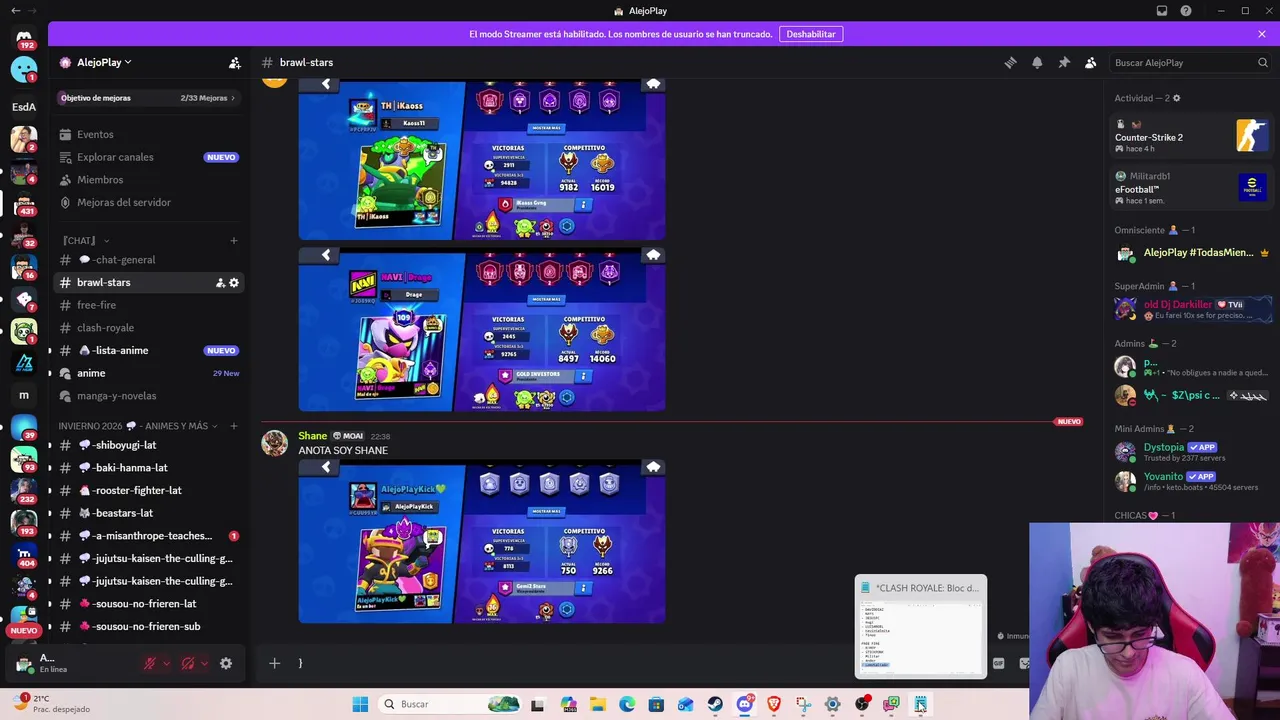Unmute the microphone
This screenshot has width=1280, height=720.
coord(150,663)
